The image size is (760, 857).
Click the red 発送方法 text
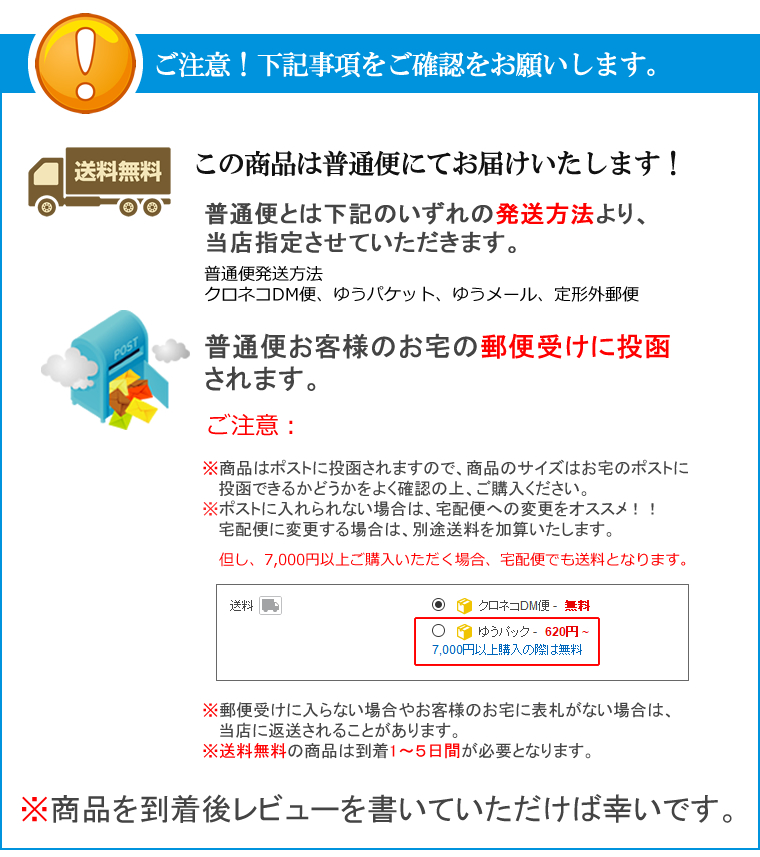coord(545,214)
